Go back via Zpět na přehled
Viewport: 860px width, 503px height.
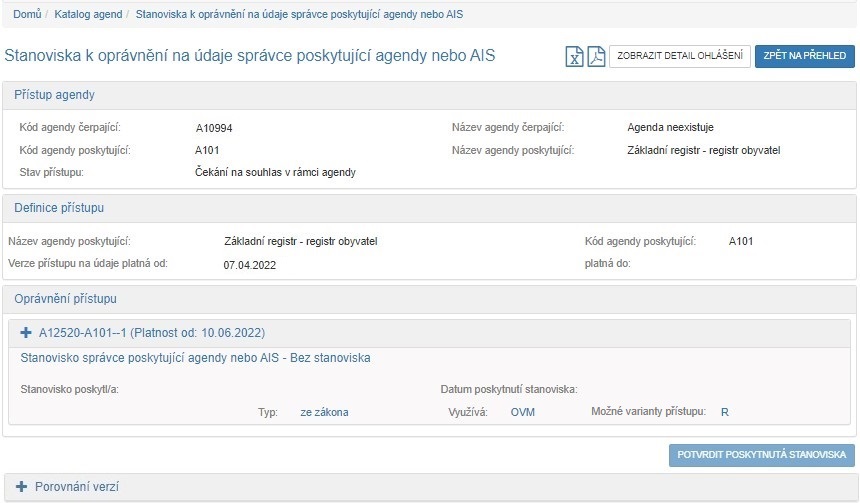pyautogui.click(x=804, y=56)
